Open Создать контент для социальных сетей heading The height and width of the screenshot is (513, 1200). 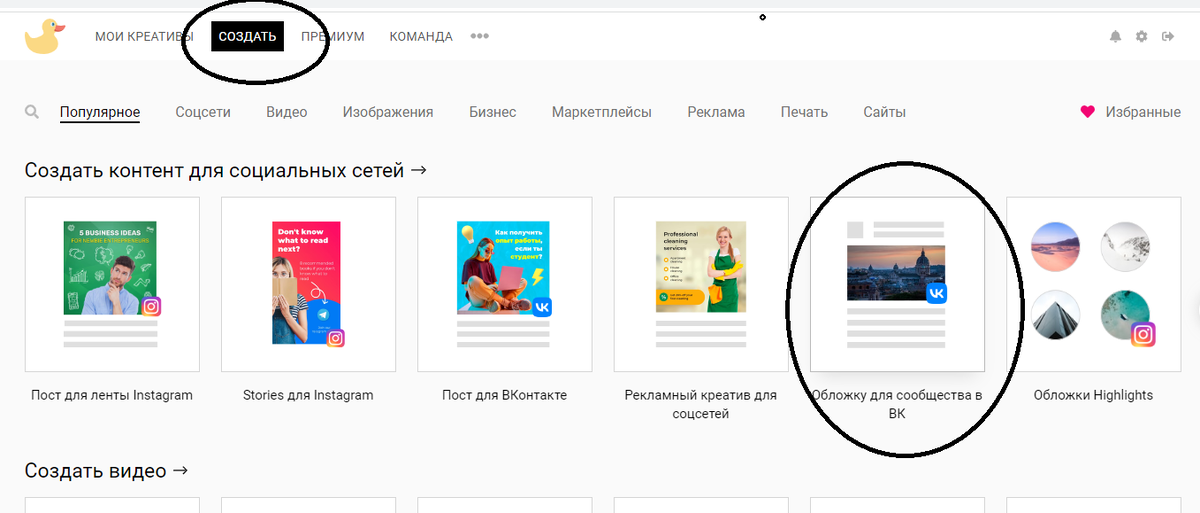click(x=226, y=170)
